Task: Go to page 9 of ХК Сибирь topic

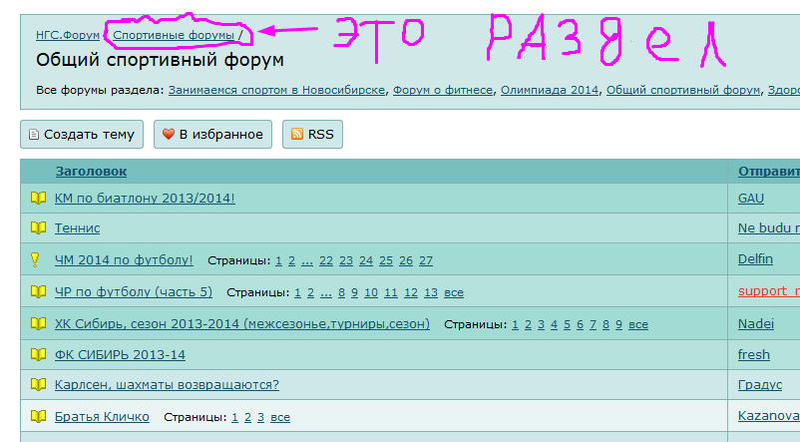Action: point(619,324)
